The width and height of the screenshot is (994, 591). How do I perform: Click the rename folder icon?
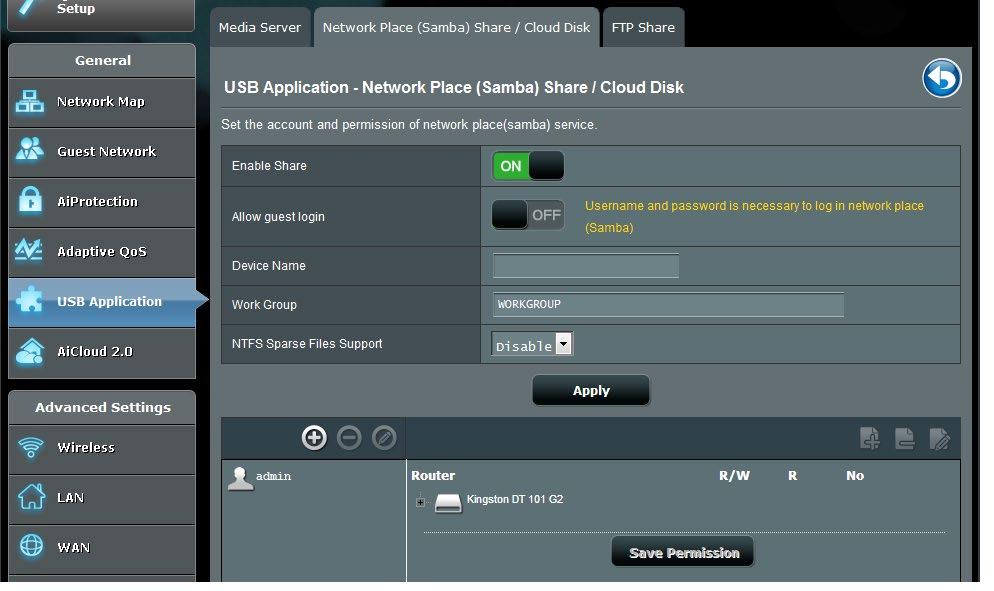click(x=939, y=438)
